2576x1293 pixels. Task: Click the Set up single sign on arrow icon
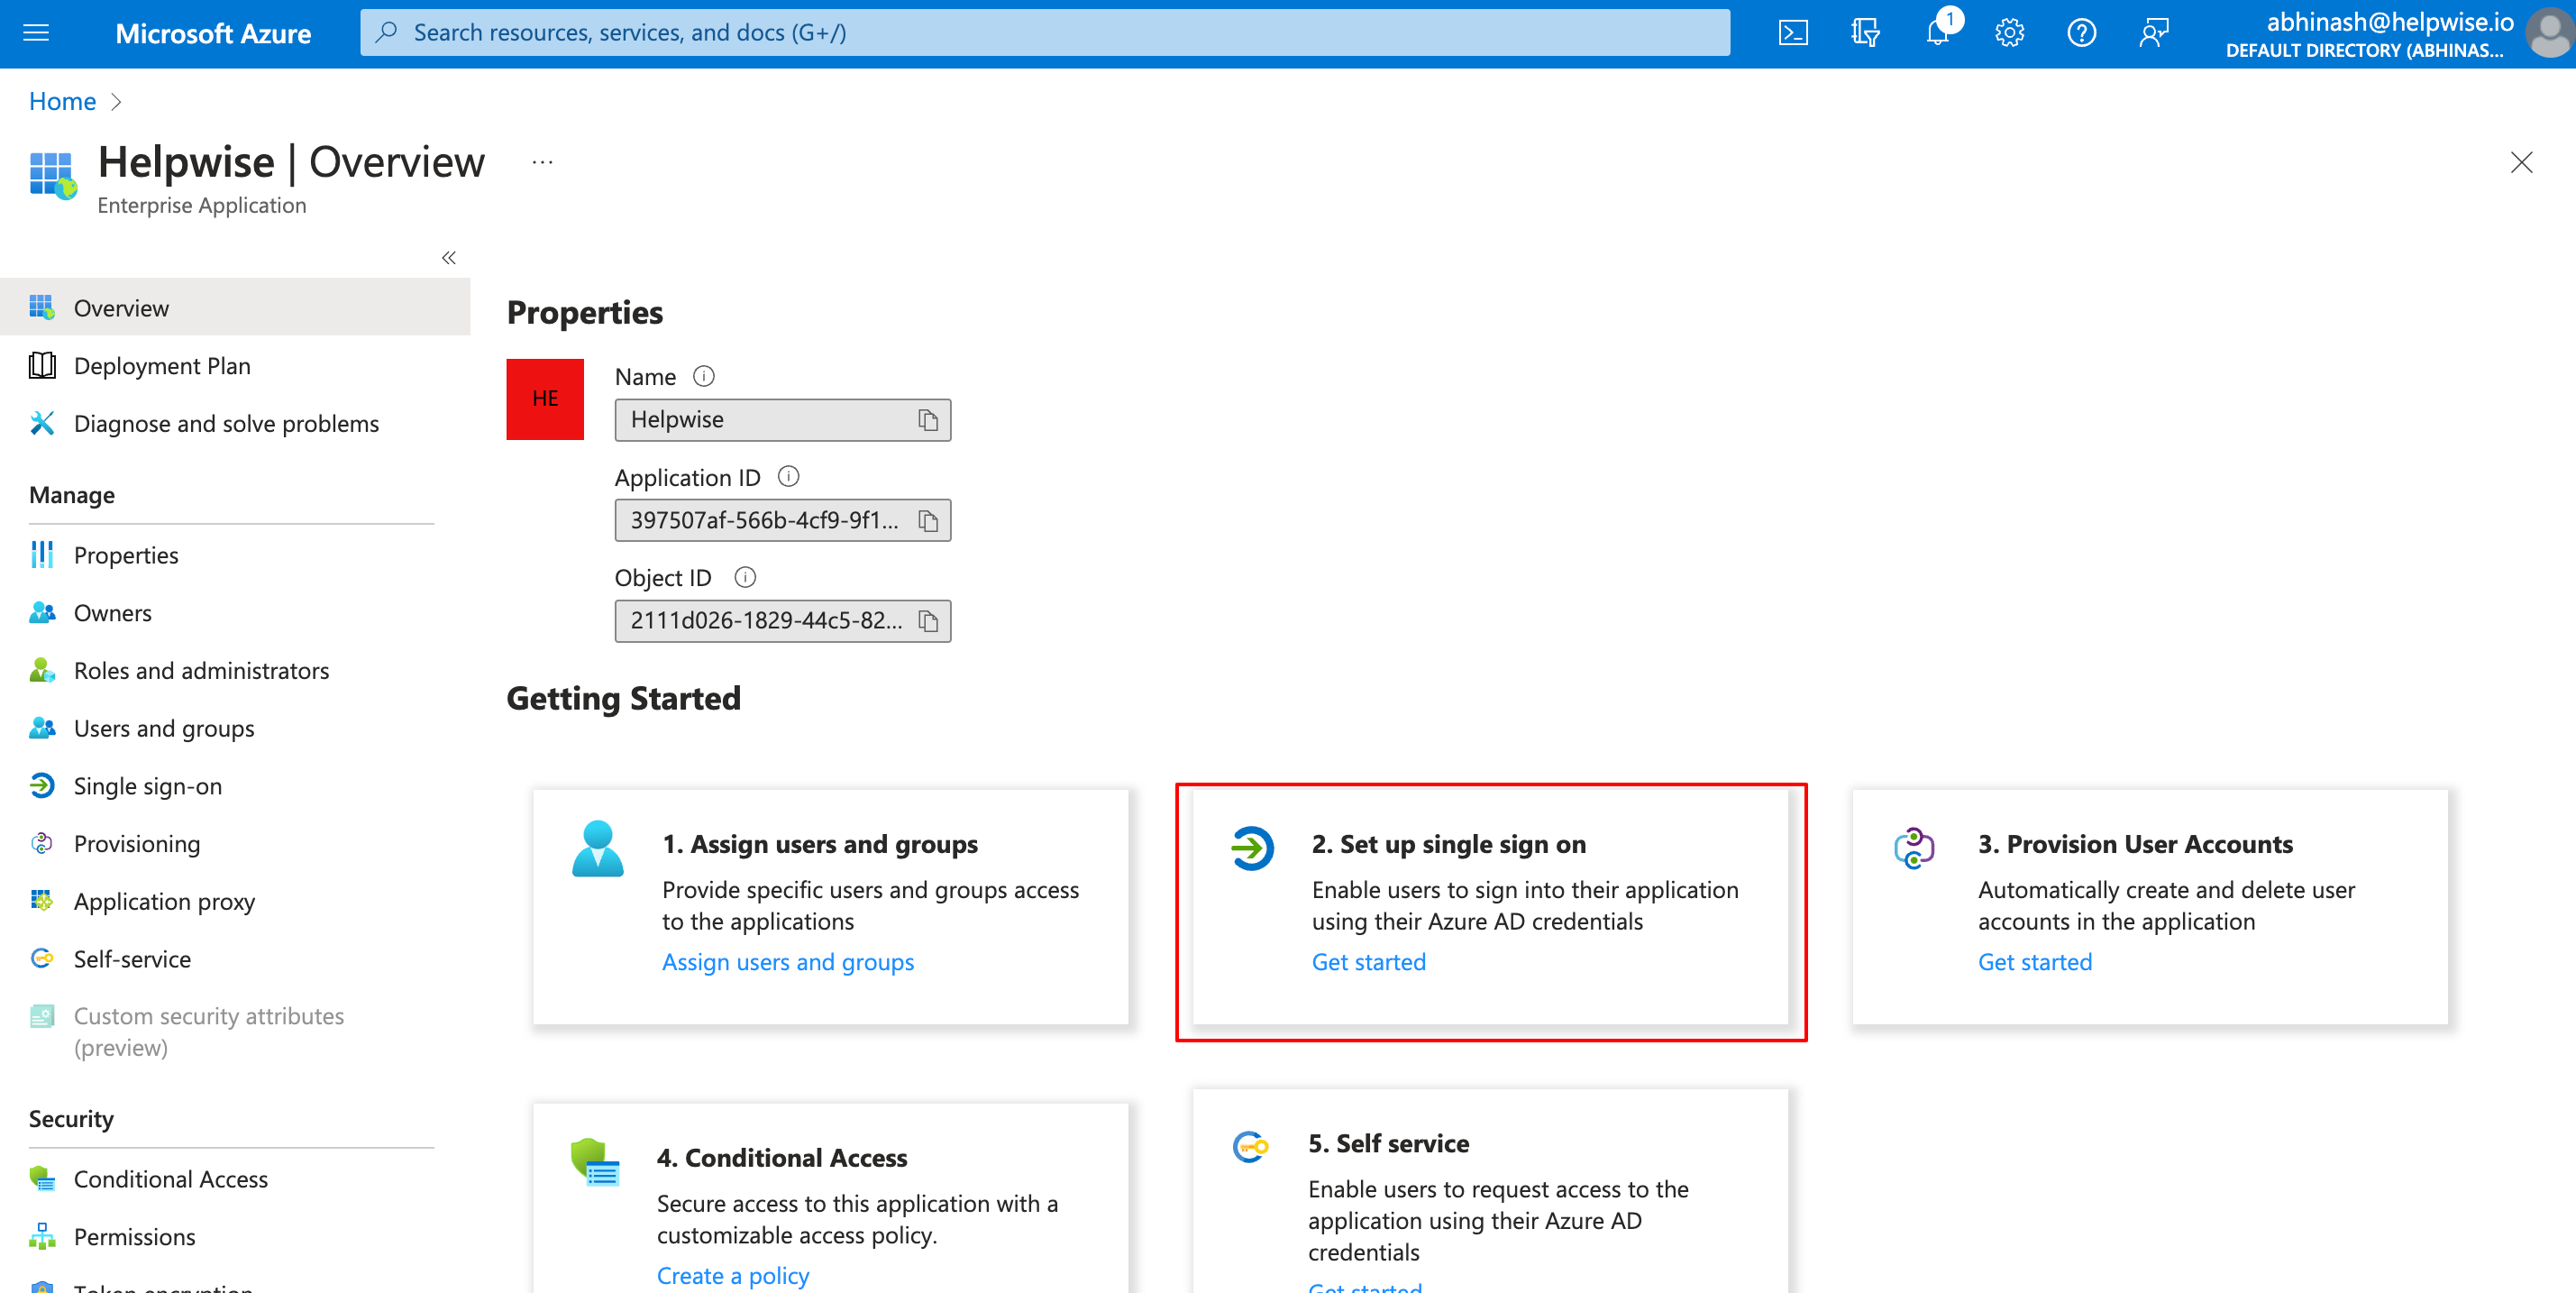(1252, 847)
